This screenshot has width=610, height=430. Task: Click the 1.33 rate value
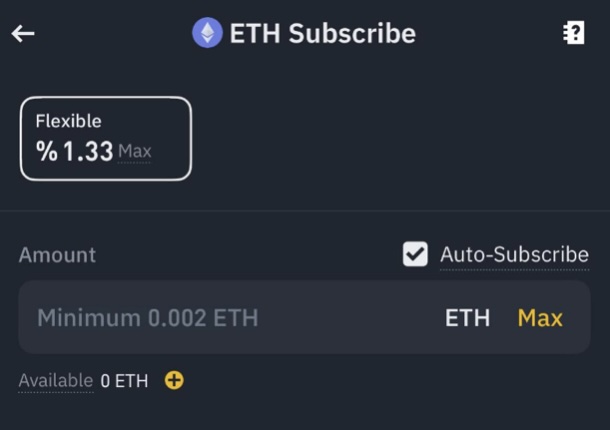click(x=88, y=153)
